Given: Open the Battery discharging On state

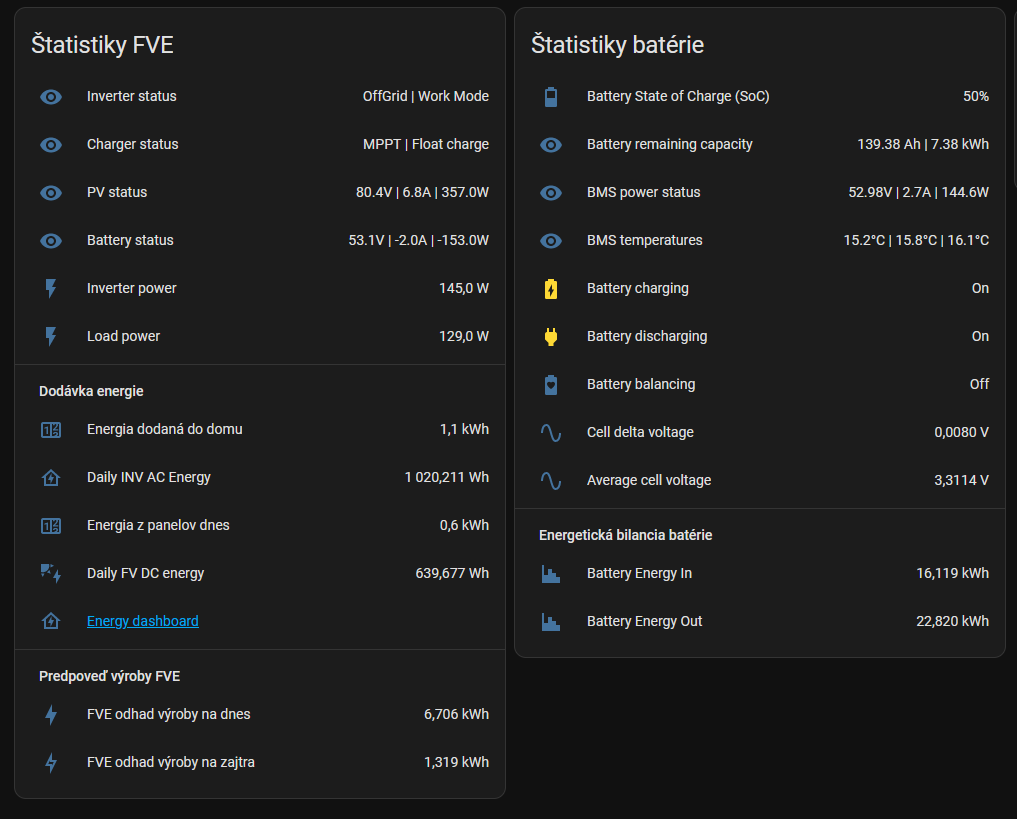Looking at the screenshot, I should point(979,337).
